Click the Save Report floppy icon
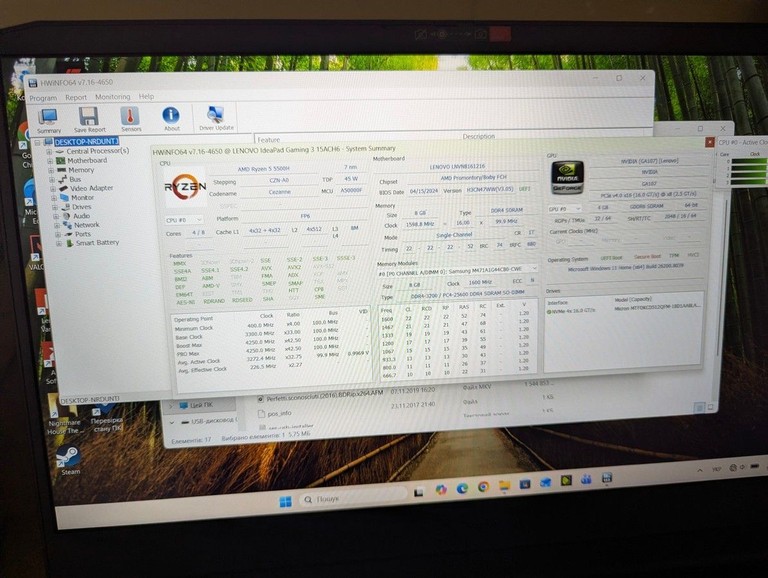768x578 pixels. pyautogui.click(x=89, y=117)
